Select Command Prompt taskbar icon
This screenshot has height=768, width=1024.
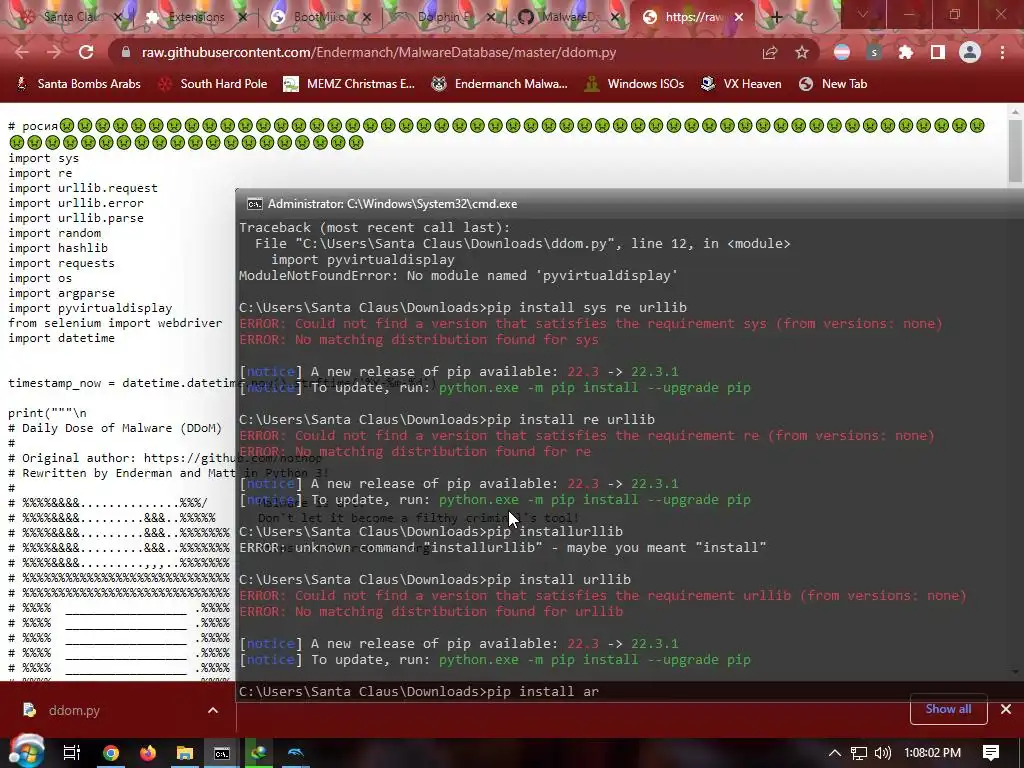click(x=222, y=753)
